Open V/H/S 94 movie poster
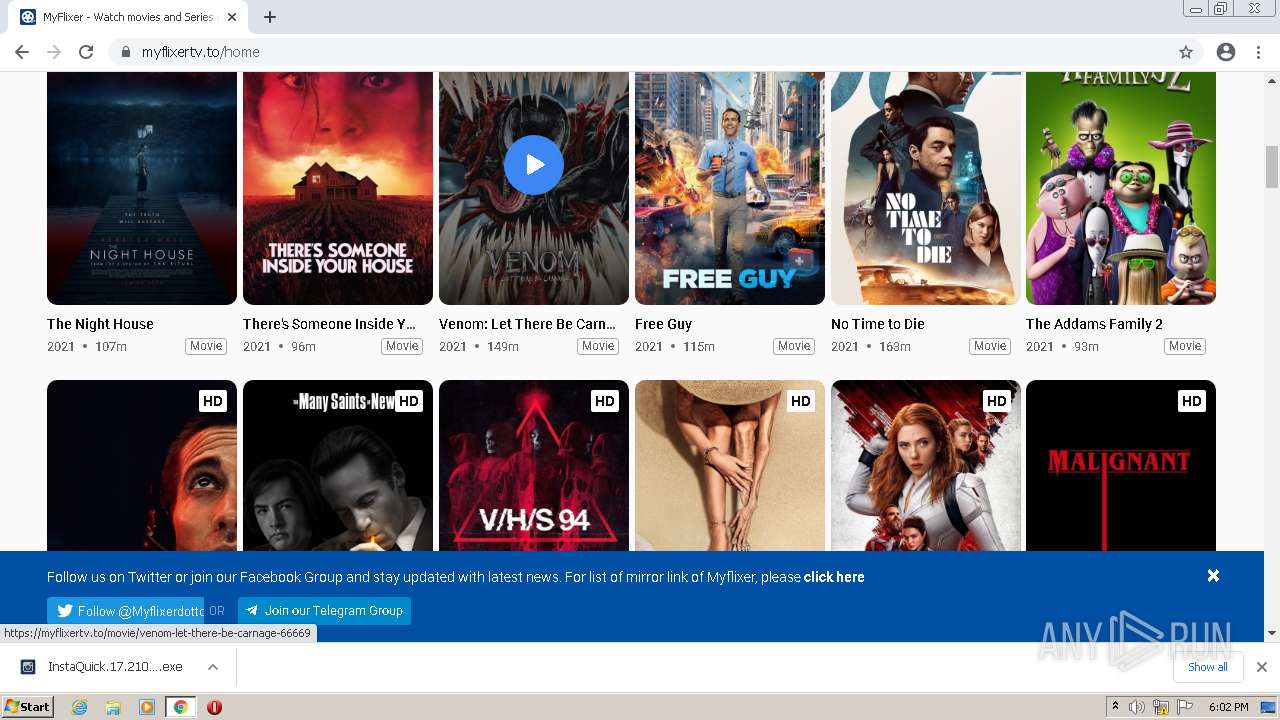1280x720 pixels. tap(534, 466)
